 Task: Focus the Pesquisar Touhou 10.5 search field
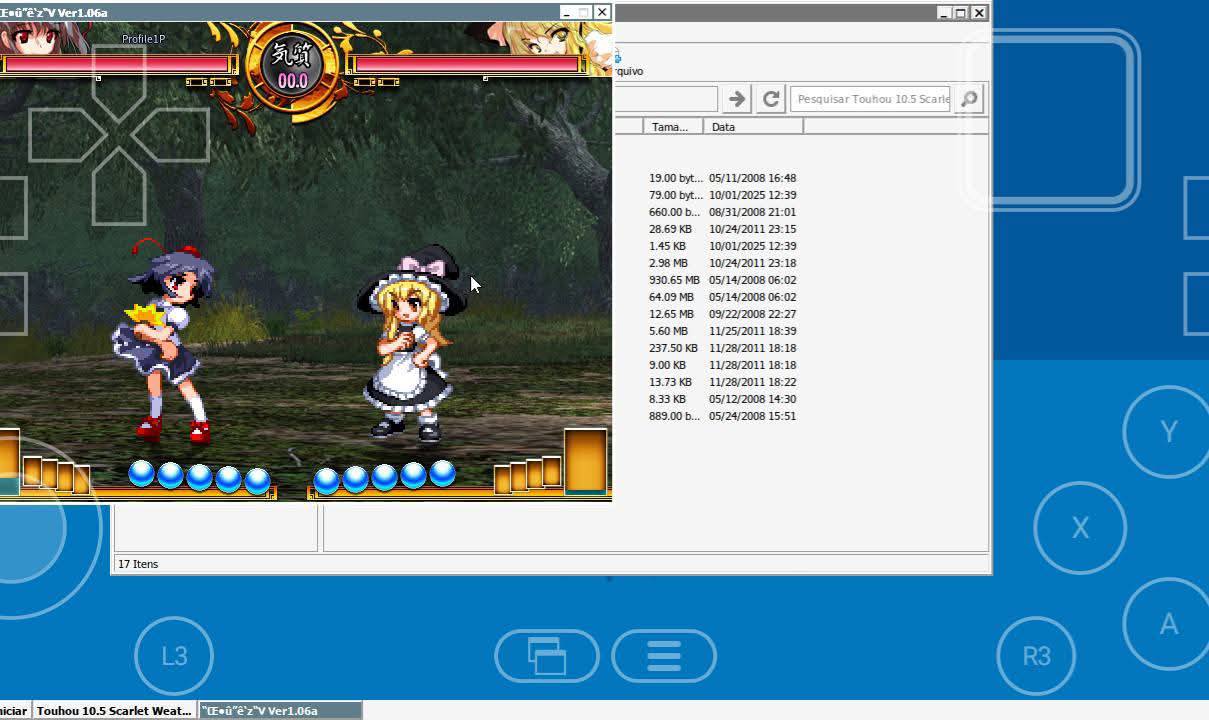tap(872, 98)
